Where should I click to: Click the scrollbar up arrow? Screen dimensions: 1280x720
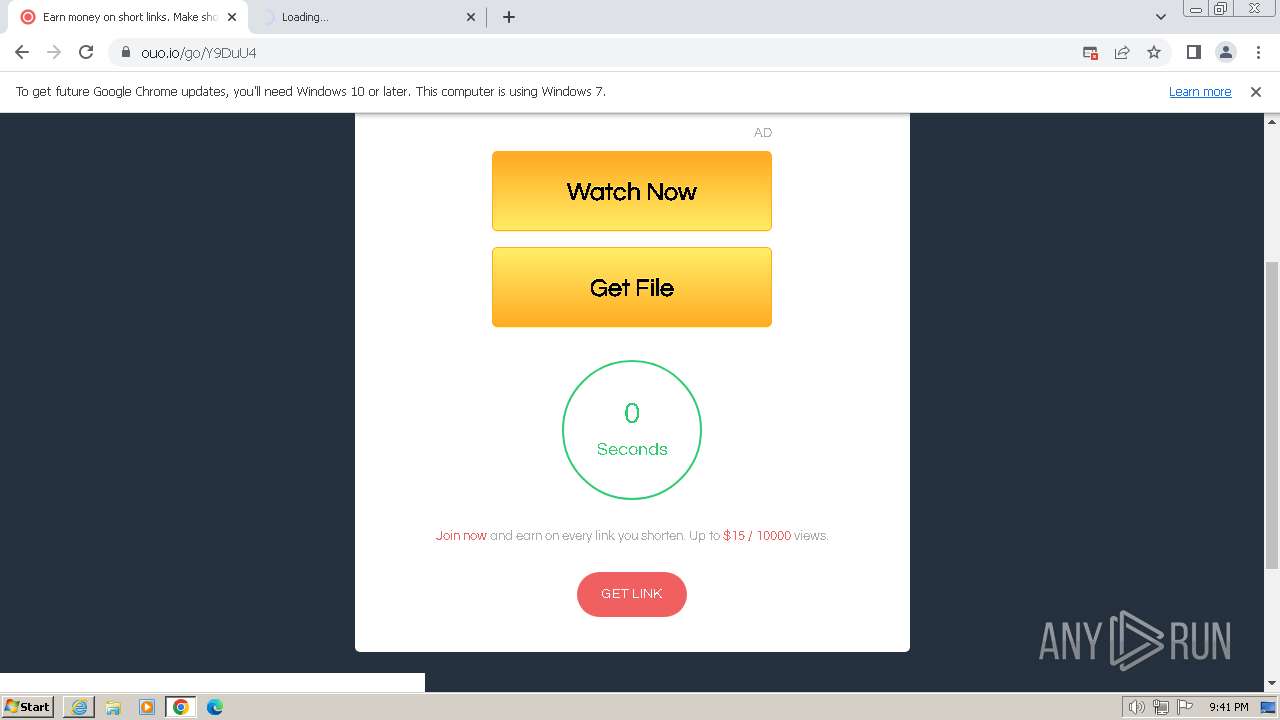click(x=1272, y=120)
